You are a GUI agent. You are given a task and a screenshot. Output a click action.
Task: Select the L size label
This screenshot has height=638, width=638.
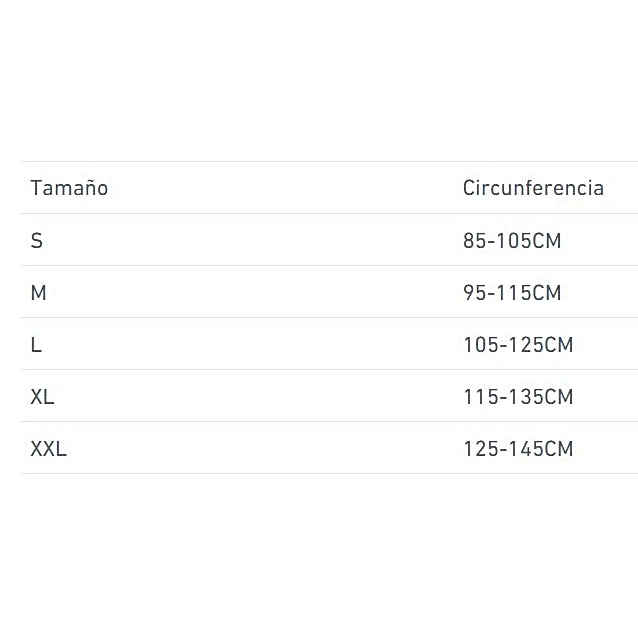coord(36,345)
